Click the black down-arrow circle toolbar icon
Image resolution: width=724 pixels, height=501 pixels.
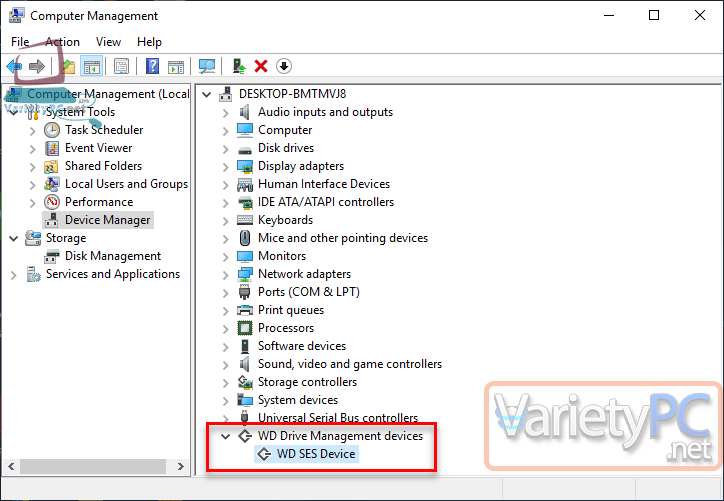point(284,66)
